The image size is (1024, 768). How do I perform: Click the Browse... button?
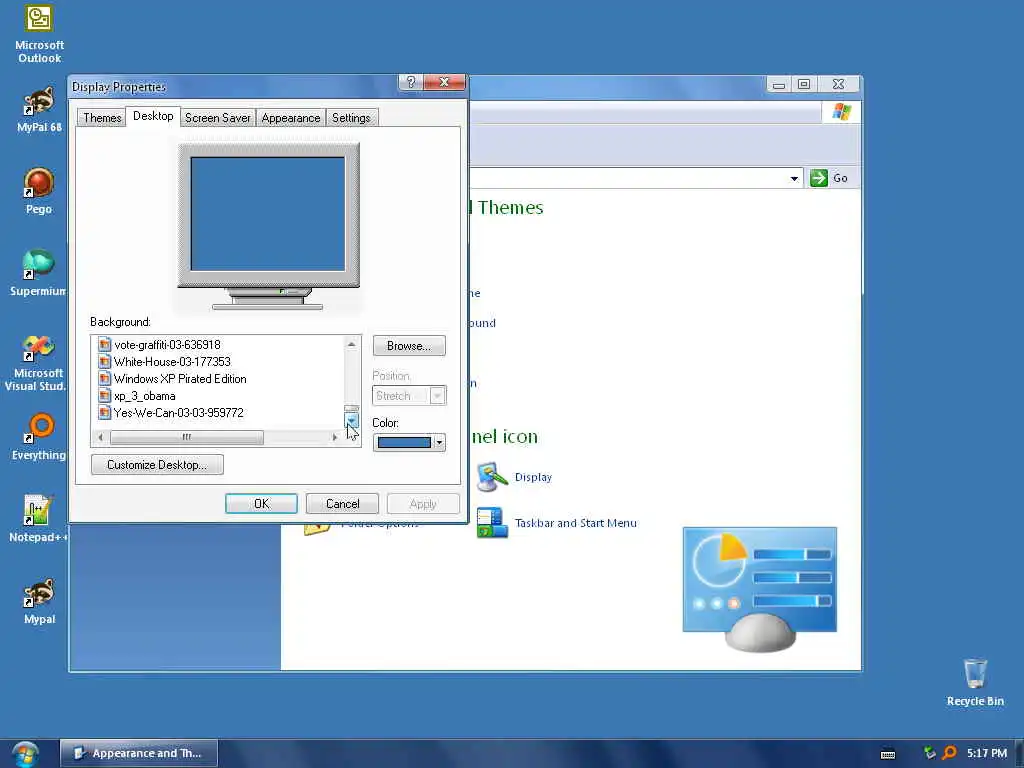click(409, 345)
